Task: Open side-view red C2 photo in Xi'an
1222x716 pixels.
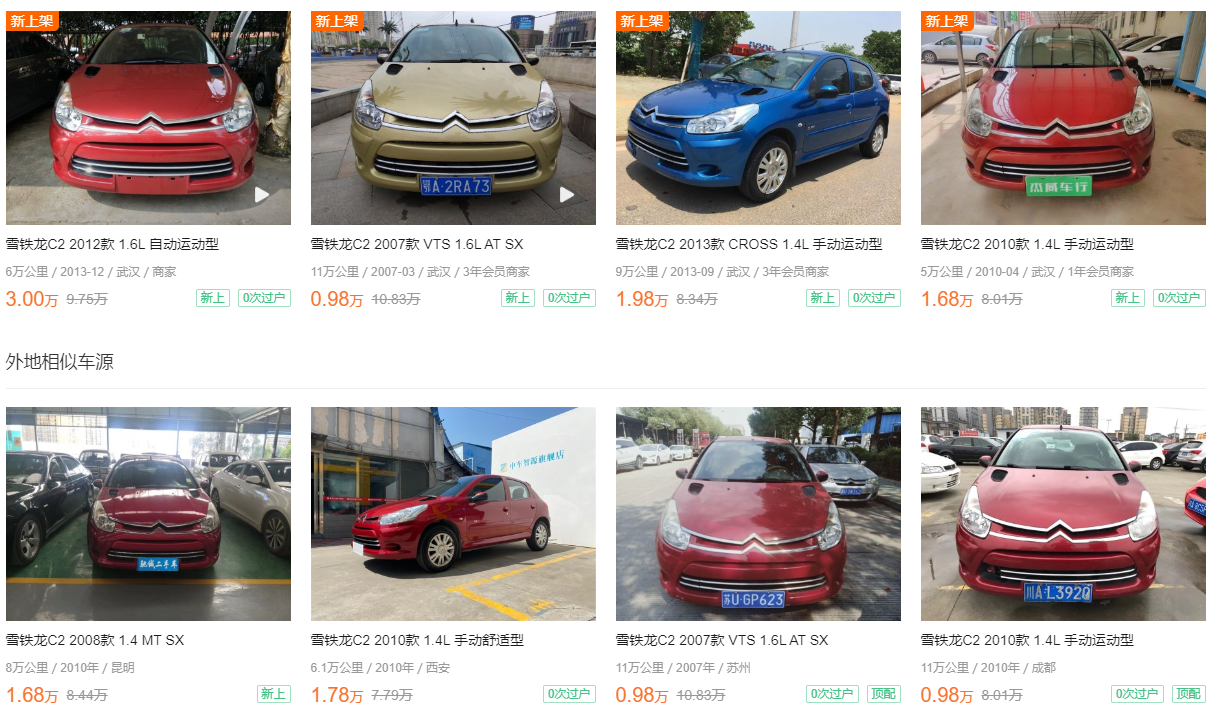Action: [453, 514]
